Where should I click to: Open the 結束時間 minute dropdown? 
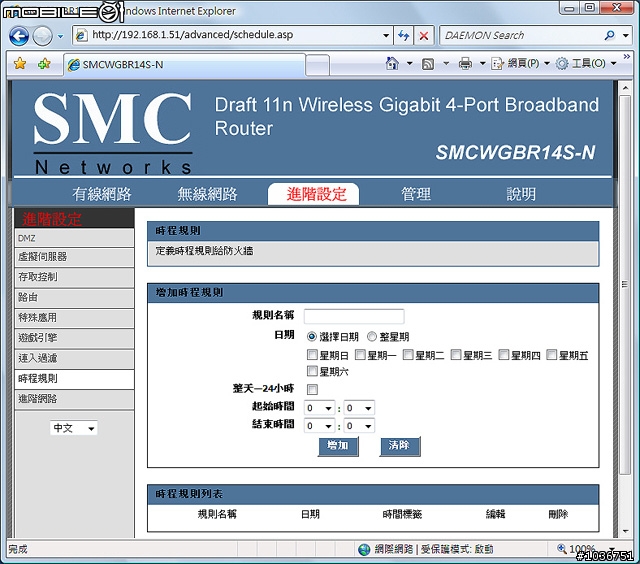359,426
